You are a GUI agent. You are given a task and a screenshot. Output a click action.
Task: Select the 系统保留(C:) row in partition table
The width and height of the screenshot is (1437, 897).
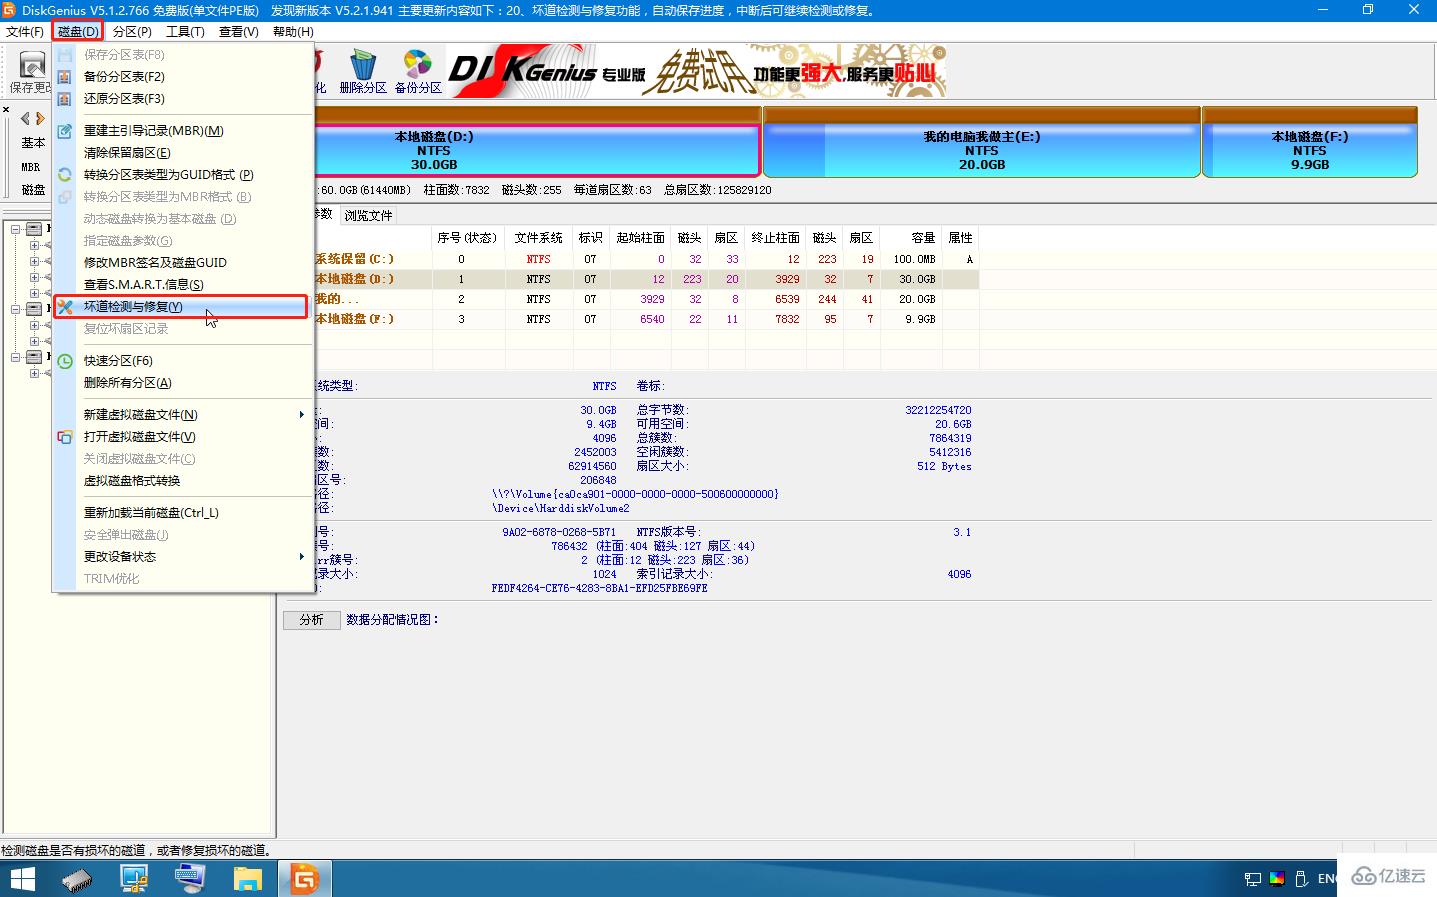coord(646,259)
